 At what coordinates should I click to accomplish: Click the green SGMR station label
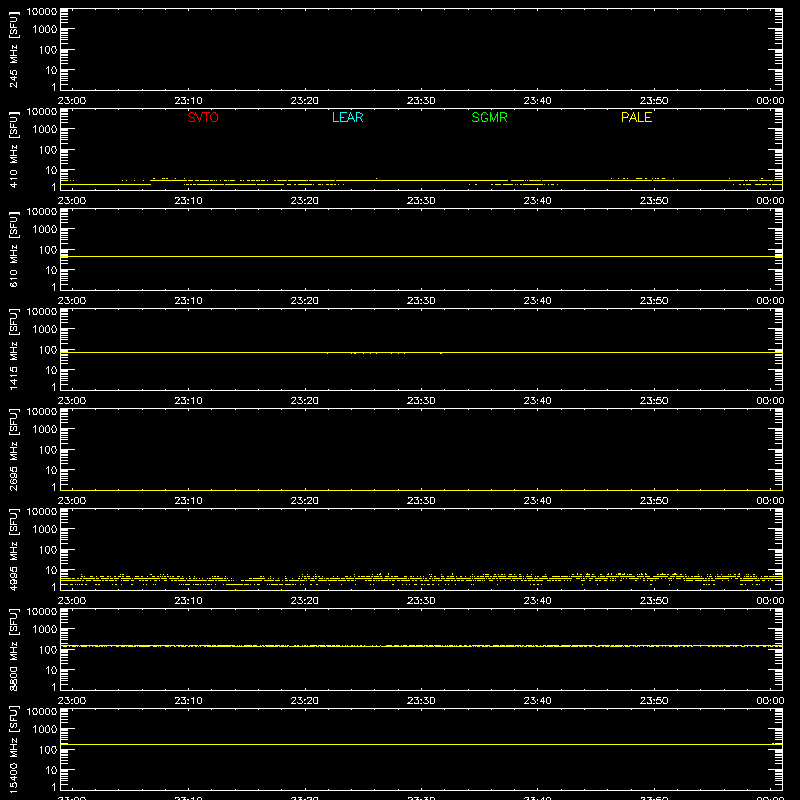tap(489, 117)
